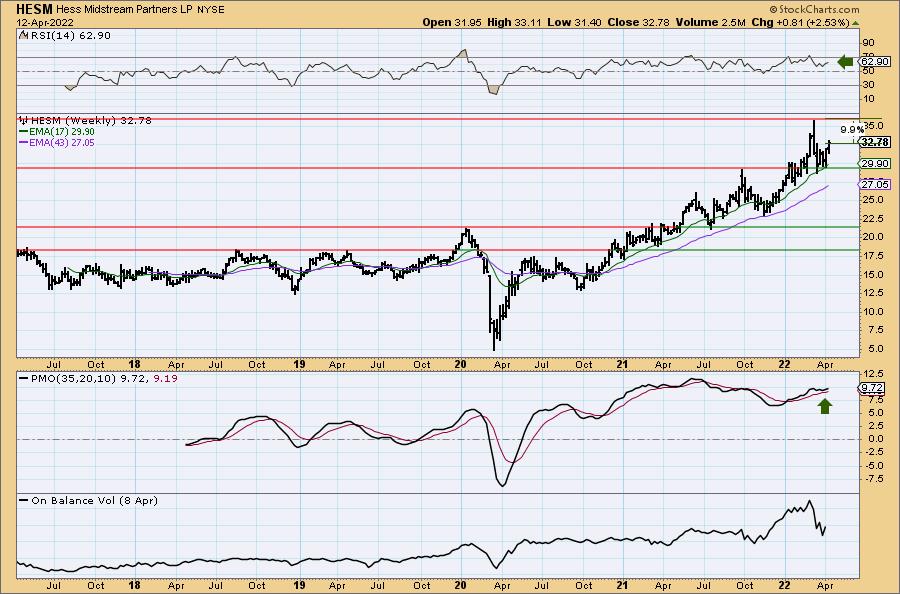
Task: Open the StockCharts.com copyright link
Action: point(814,9)
